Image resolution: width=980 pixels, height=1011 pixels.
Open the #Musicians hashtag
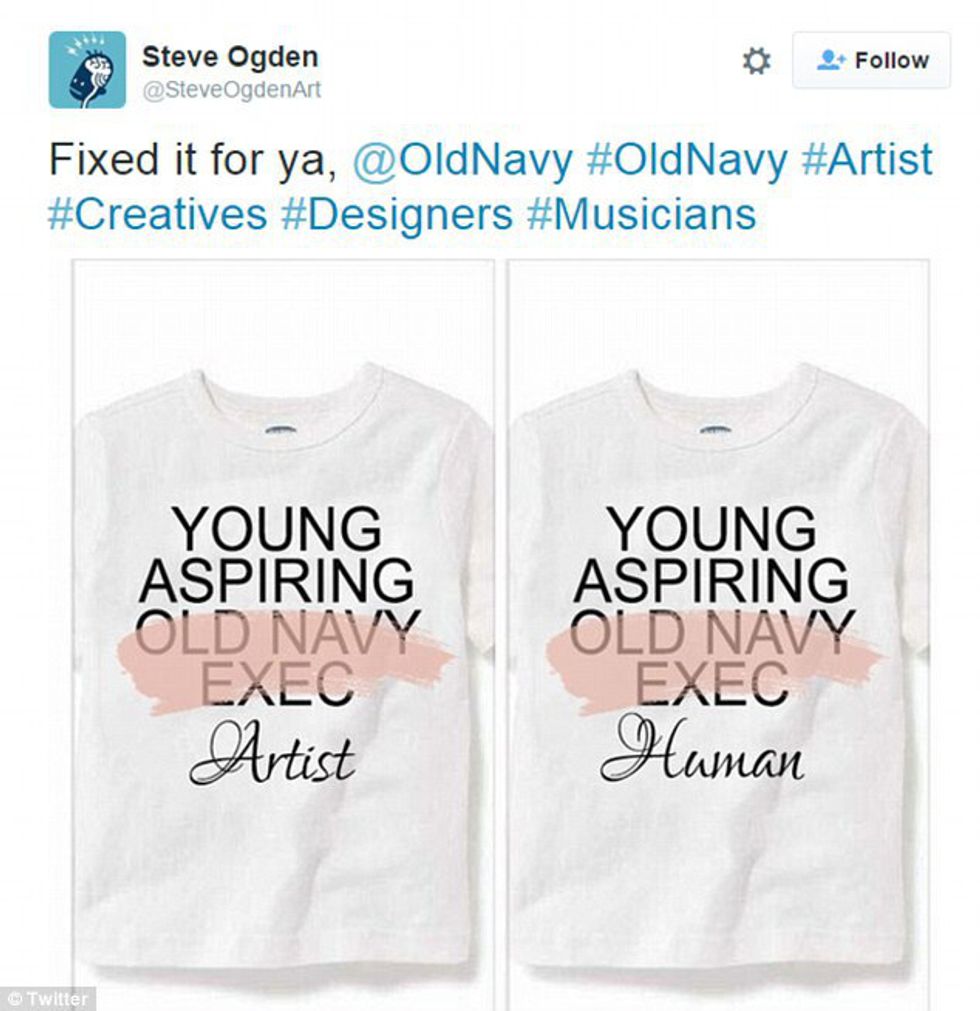[x=642, y=214]
